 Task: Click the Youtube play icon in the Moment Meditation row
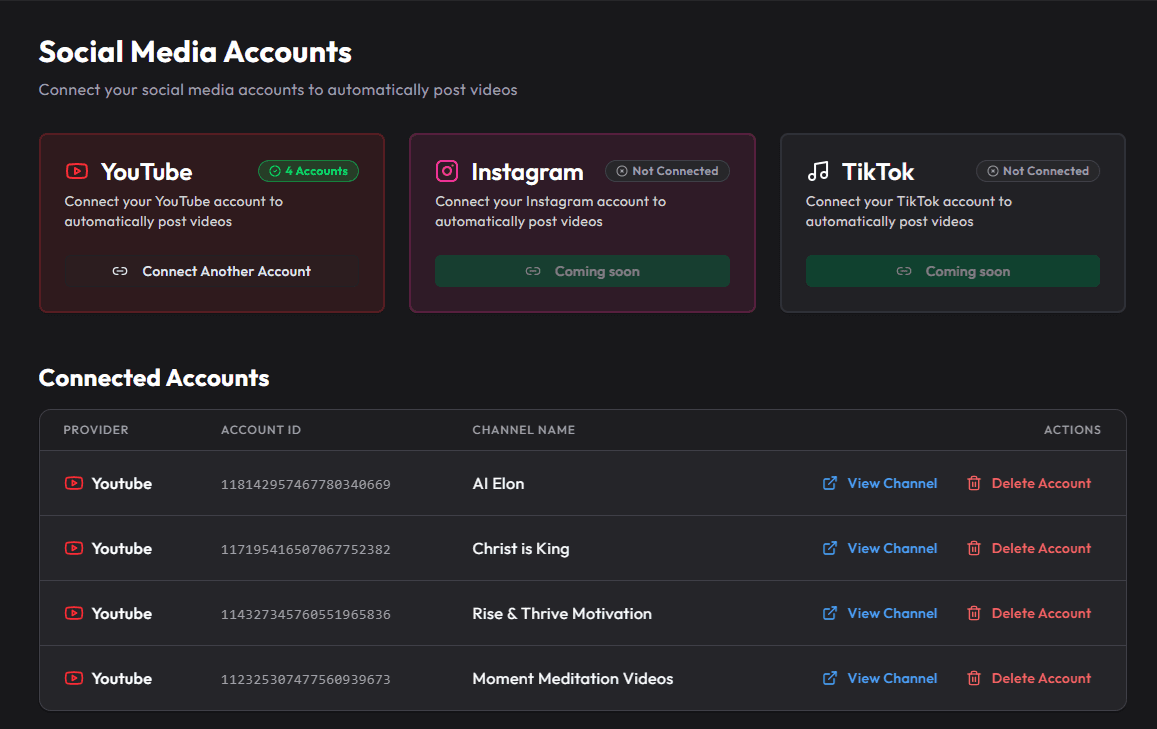pos(73,678)
